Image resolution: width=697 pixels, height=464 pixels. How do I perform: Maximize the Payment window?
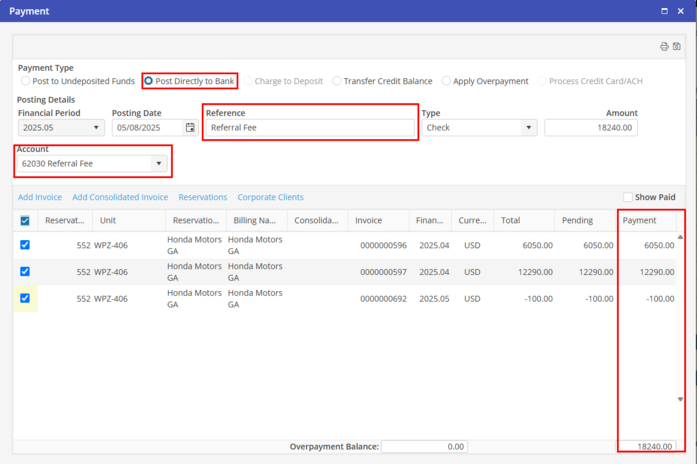point(665,11)
